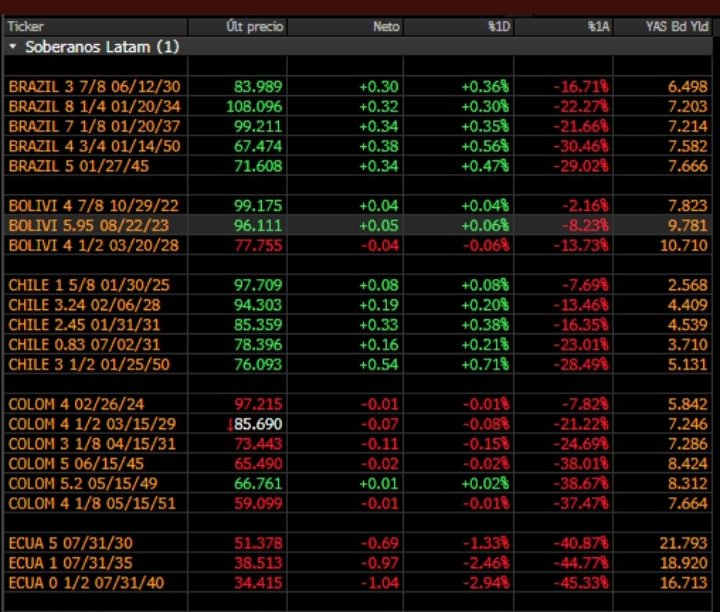The image size is (720, 612).
Task: Select the COLOM 4 1/2 03/15/29 ticker
Action: [92, 424]
